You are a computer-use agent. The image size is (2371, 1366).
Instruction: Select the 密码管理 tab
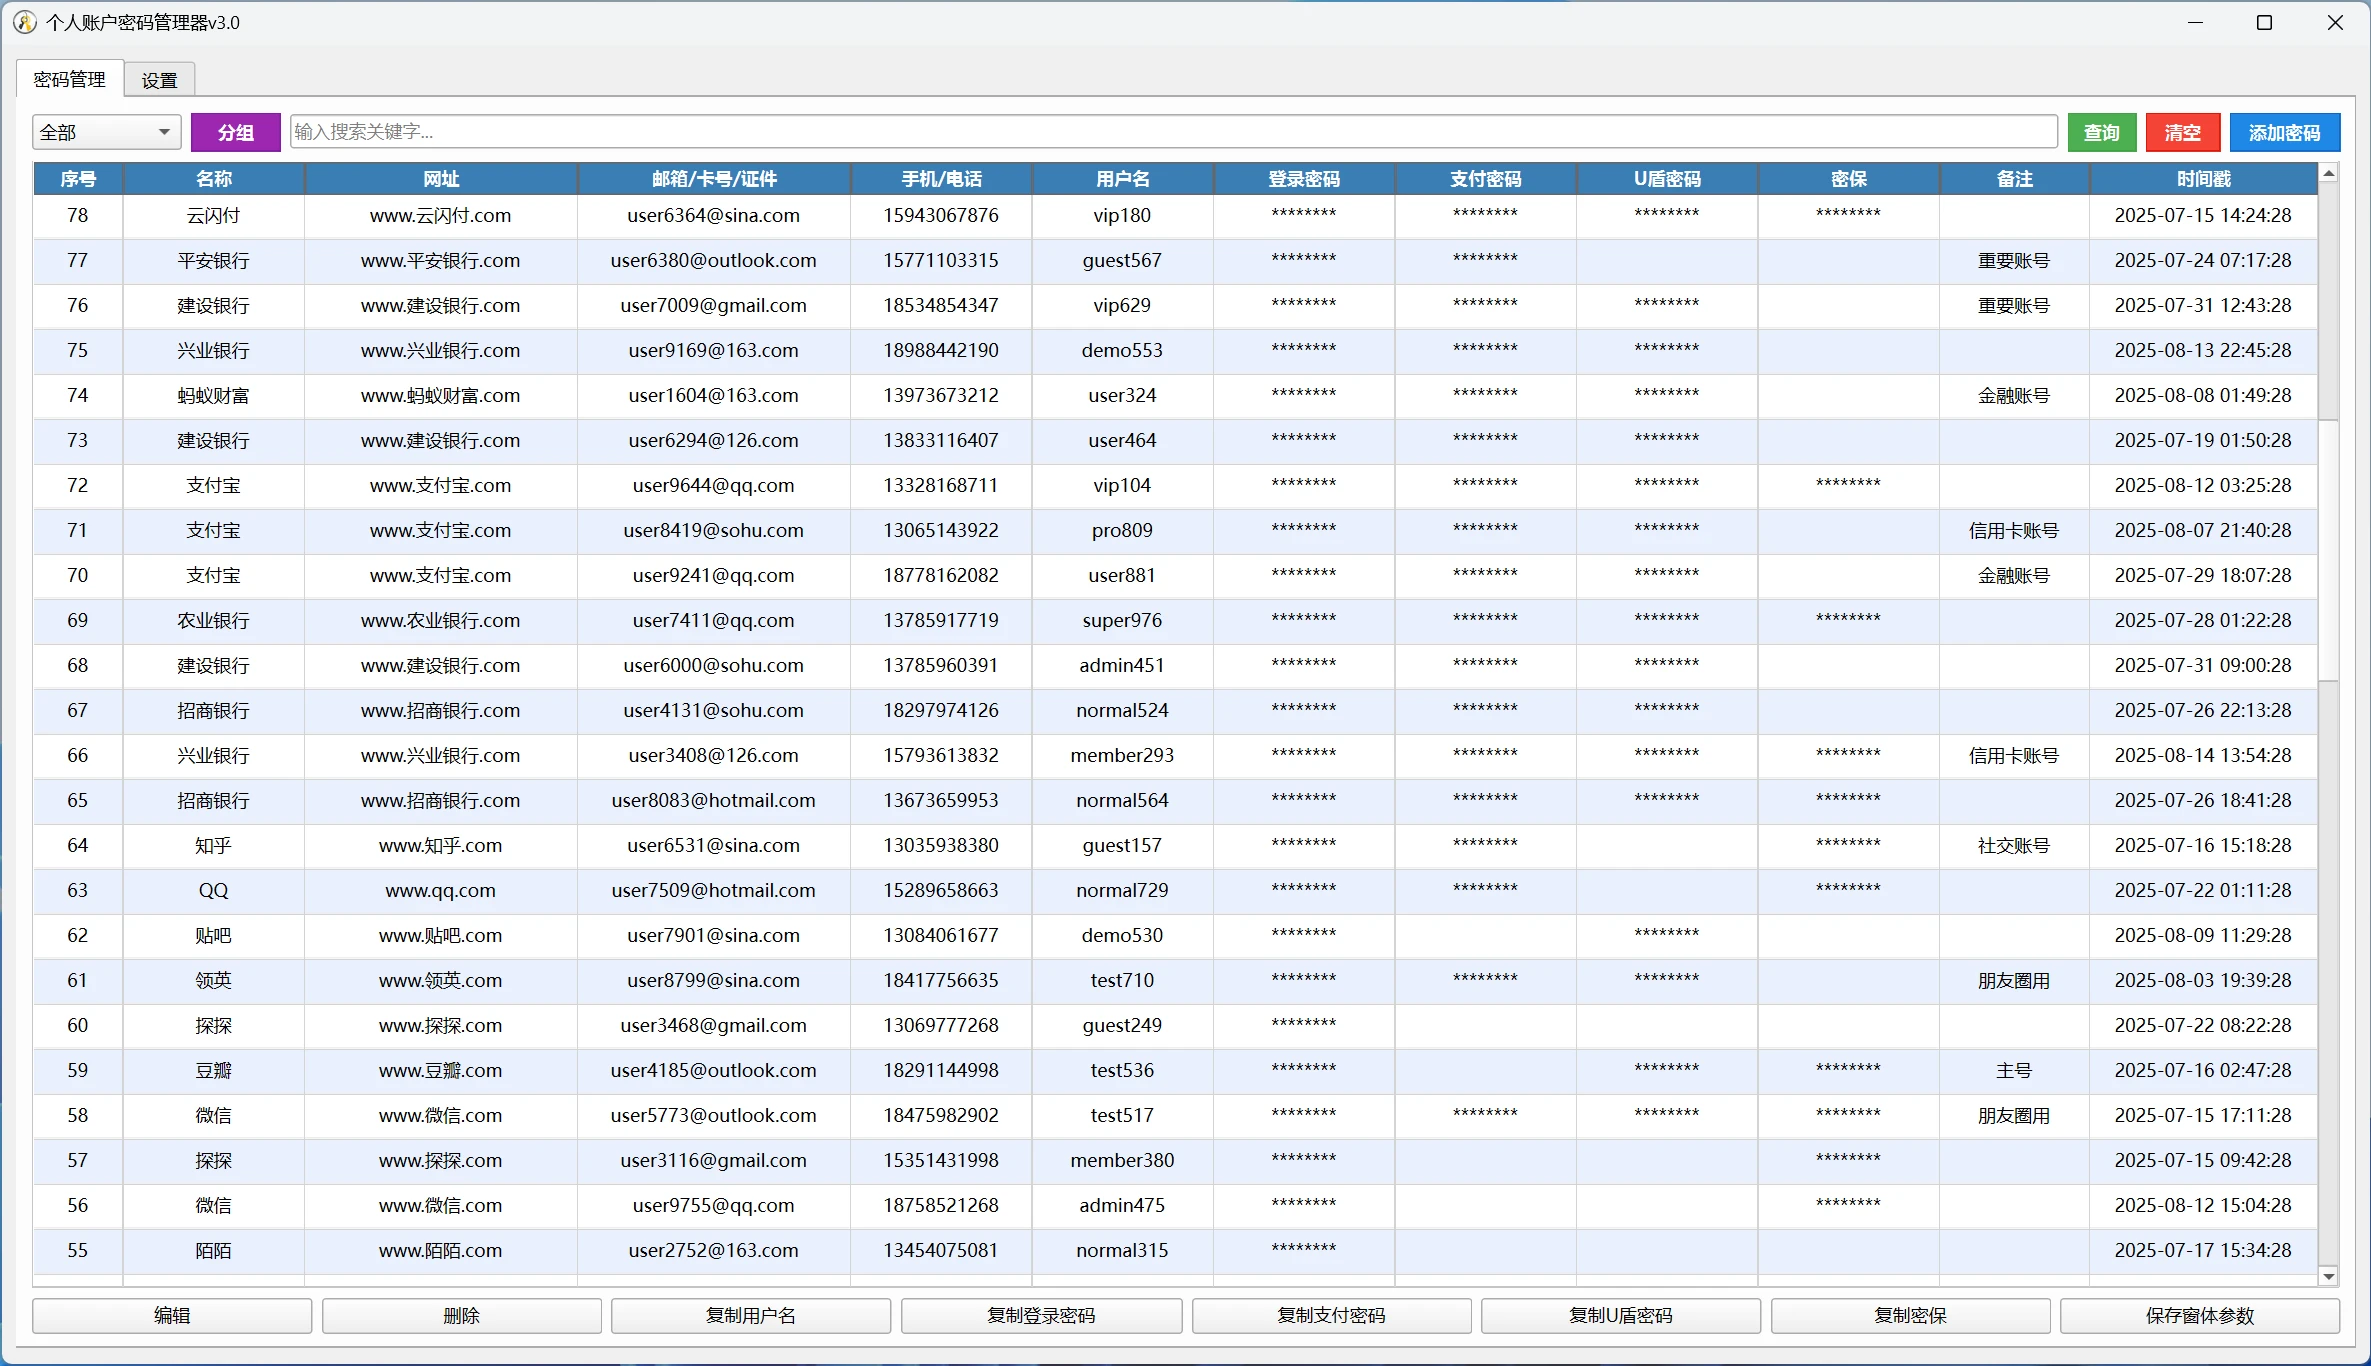click(69, 80)
